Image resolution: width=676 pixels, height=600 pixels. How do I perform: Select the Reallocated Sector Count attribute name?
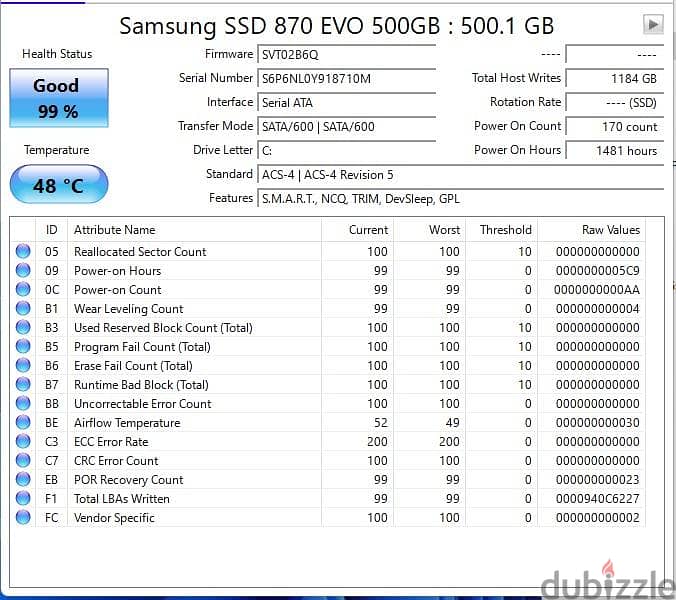(140, 251)
